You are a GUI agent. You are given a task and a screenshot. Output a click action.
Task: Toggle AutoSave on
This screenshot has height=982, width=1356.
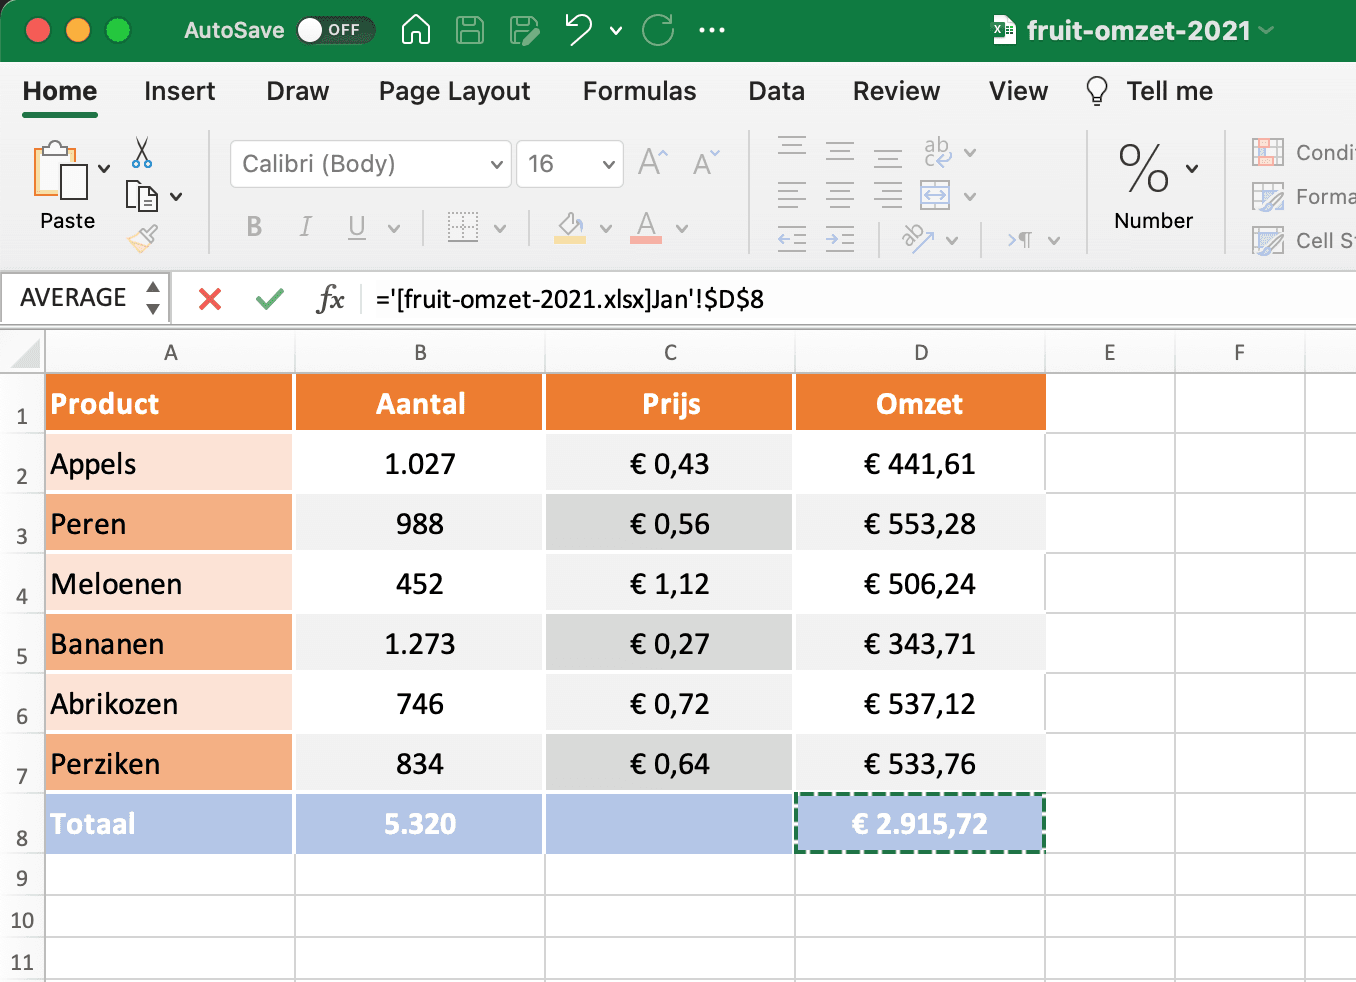pyautogui.click(x=336, y=30)
